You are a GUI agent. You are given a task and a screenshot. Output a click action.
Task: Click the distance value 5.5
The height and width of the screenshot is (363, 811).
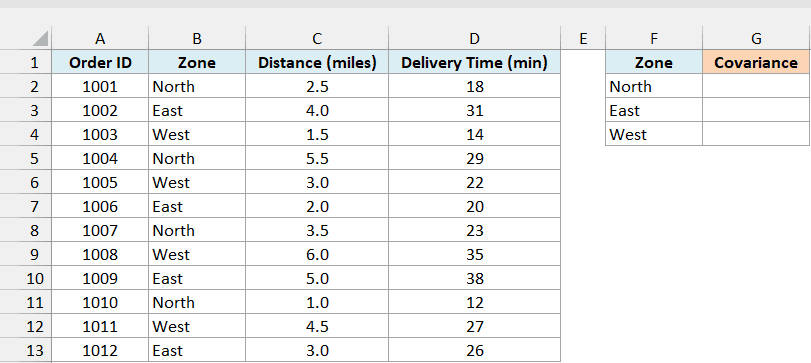(x=317, y=158)
